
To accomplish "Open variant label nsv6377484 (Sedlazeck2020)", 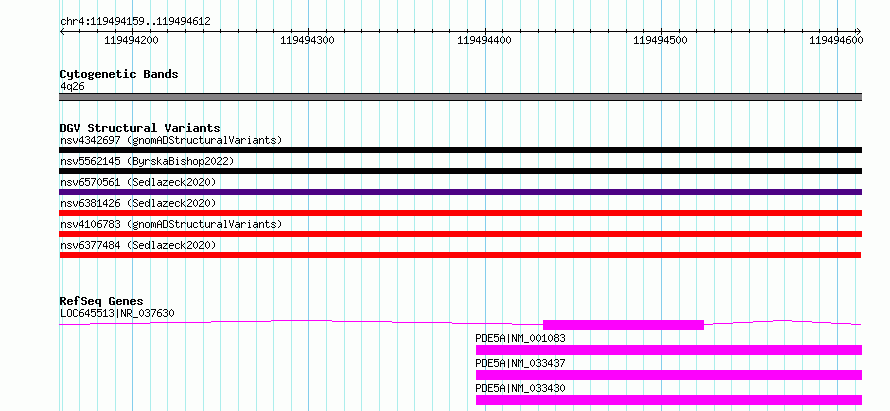I will 138,245.
